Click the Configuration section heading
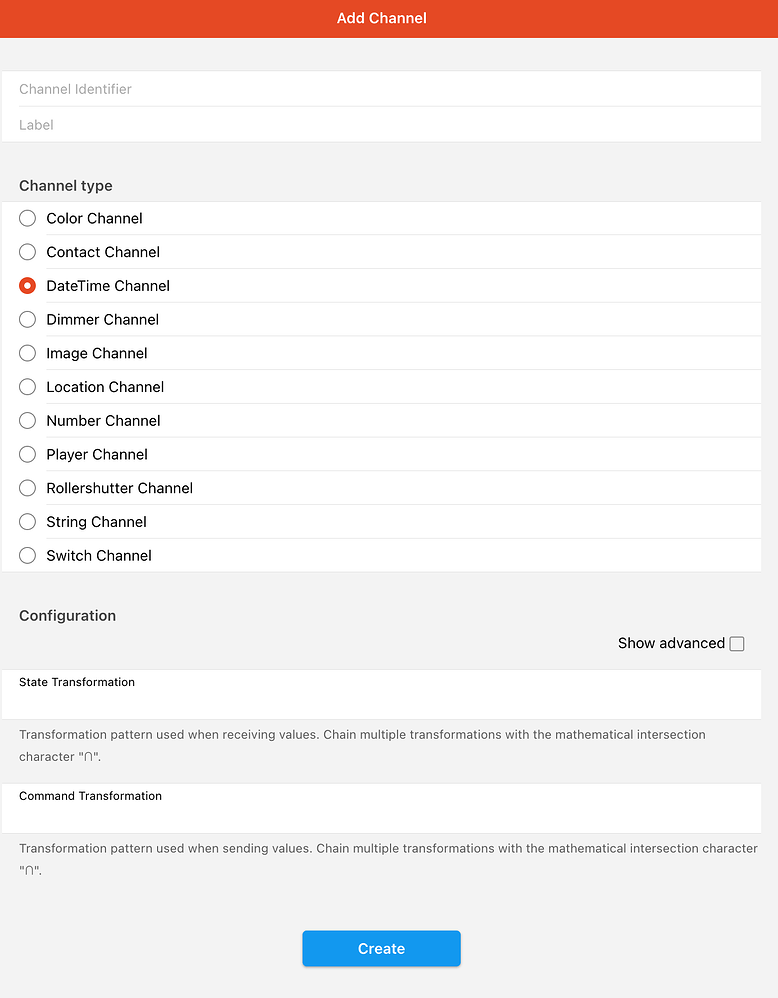 (68, 616)
